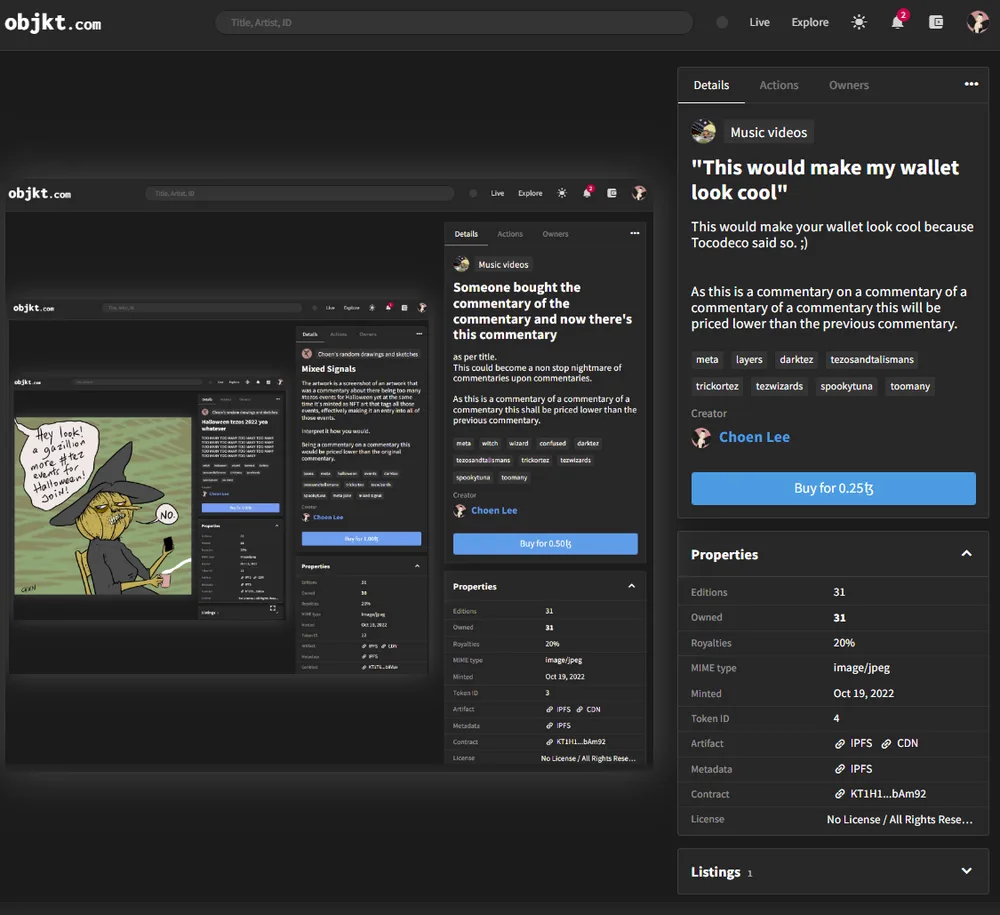
Task: Open the Explore menu in the header
Action: pos(810,22)
